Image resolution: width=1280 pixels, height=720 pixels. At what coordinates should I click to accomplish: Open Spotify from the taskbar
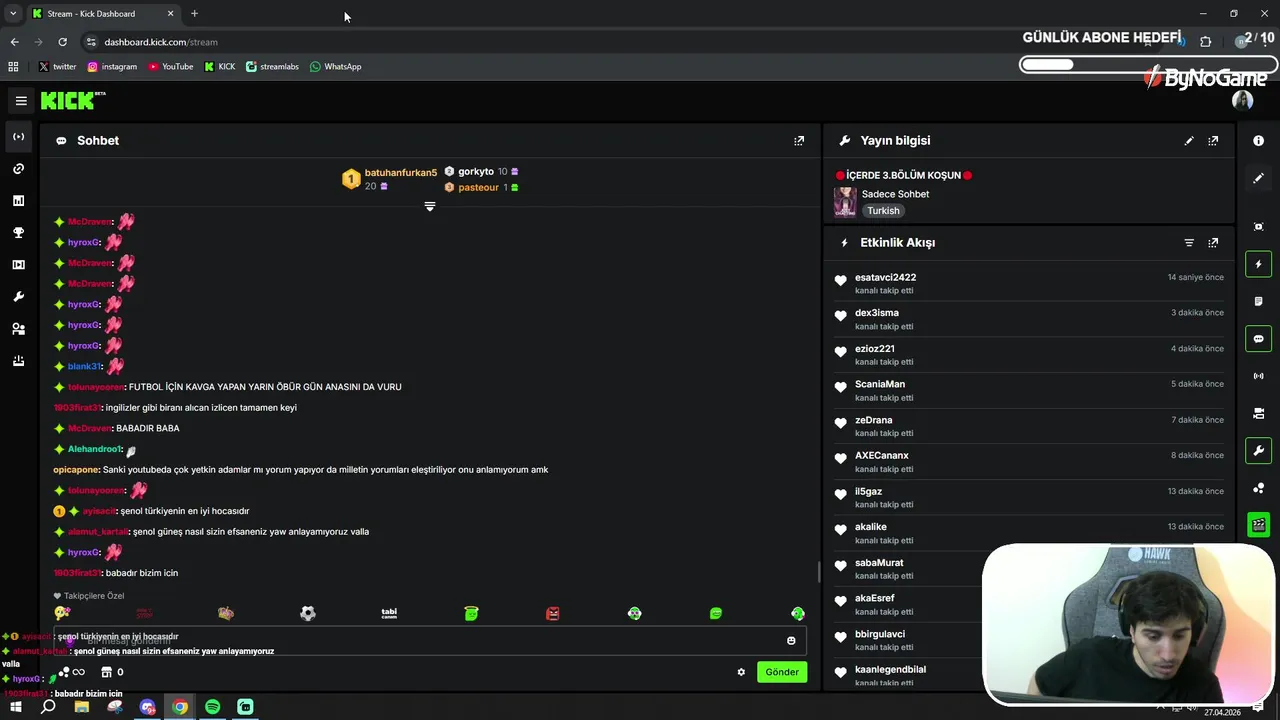[x=212, y=707]
